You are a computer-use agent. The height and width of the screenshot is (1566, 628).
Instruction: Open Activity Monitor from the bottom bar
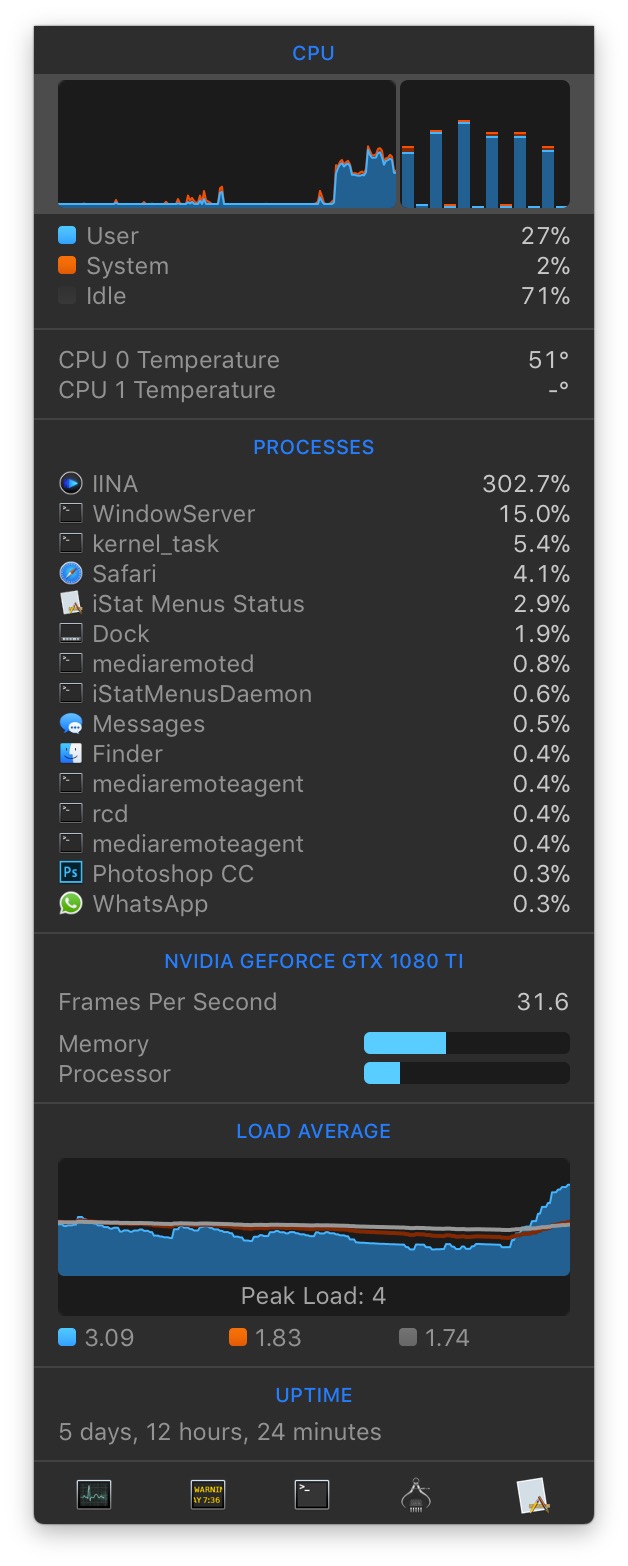[x=94, y=1494]
